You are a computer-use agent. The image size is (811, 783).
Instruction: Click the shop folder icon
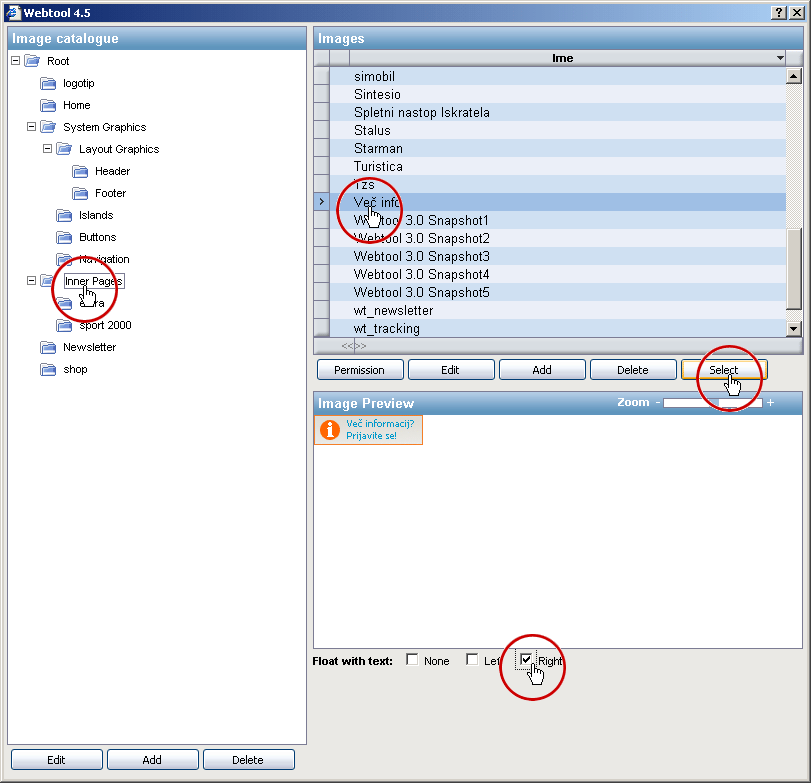point(48,369)
